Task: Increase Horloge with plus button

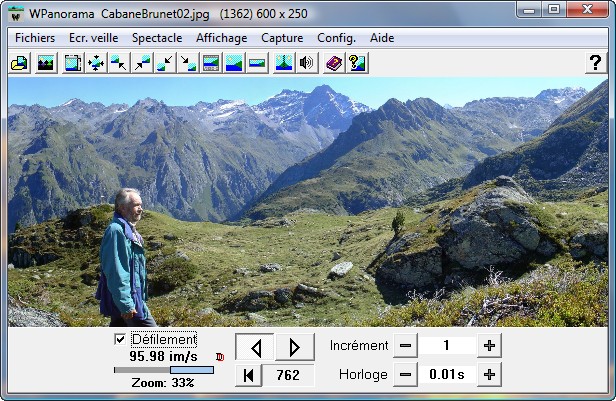Action: (x=489, y=375)
